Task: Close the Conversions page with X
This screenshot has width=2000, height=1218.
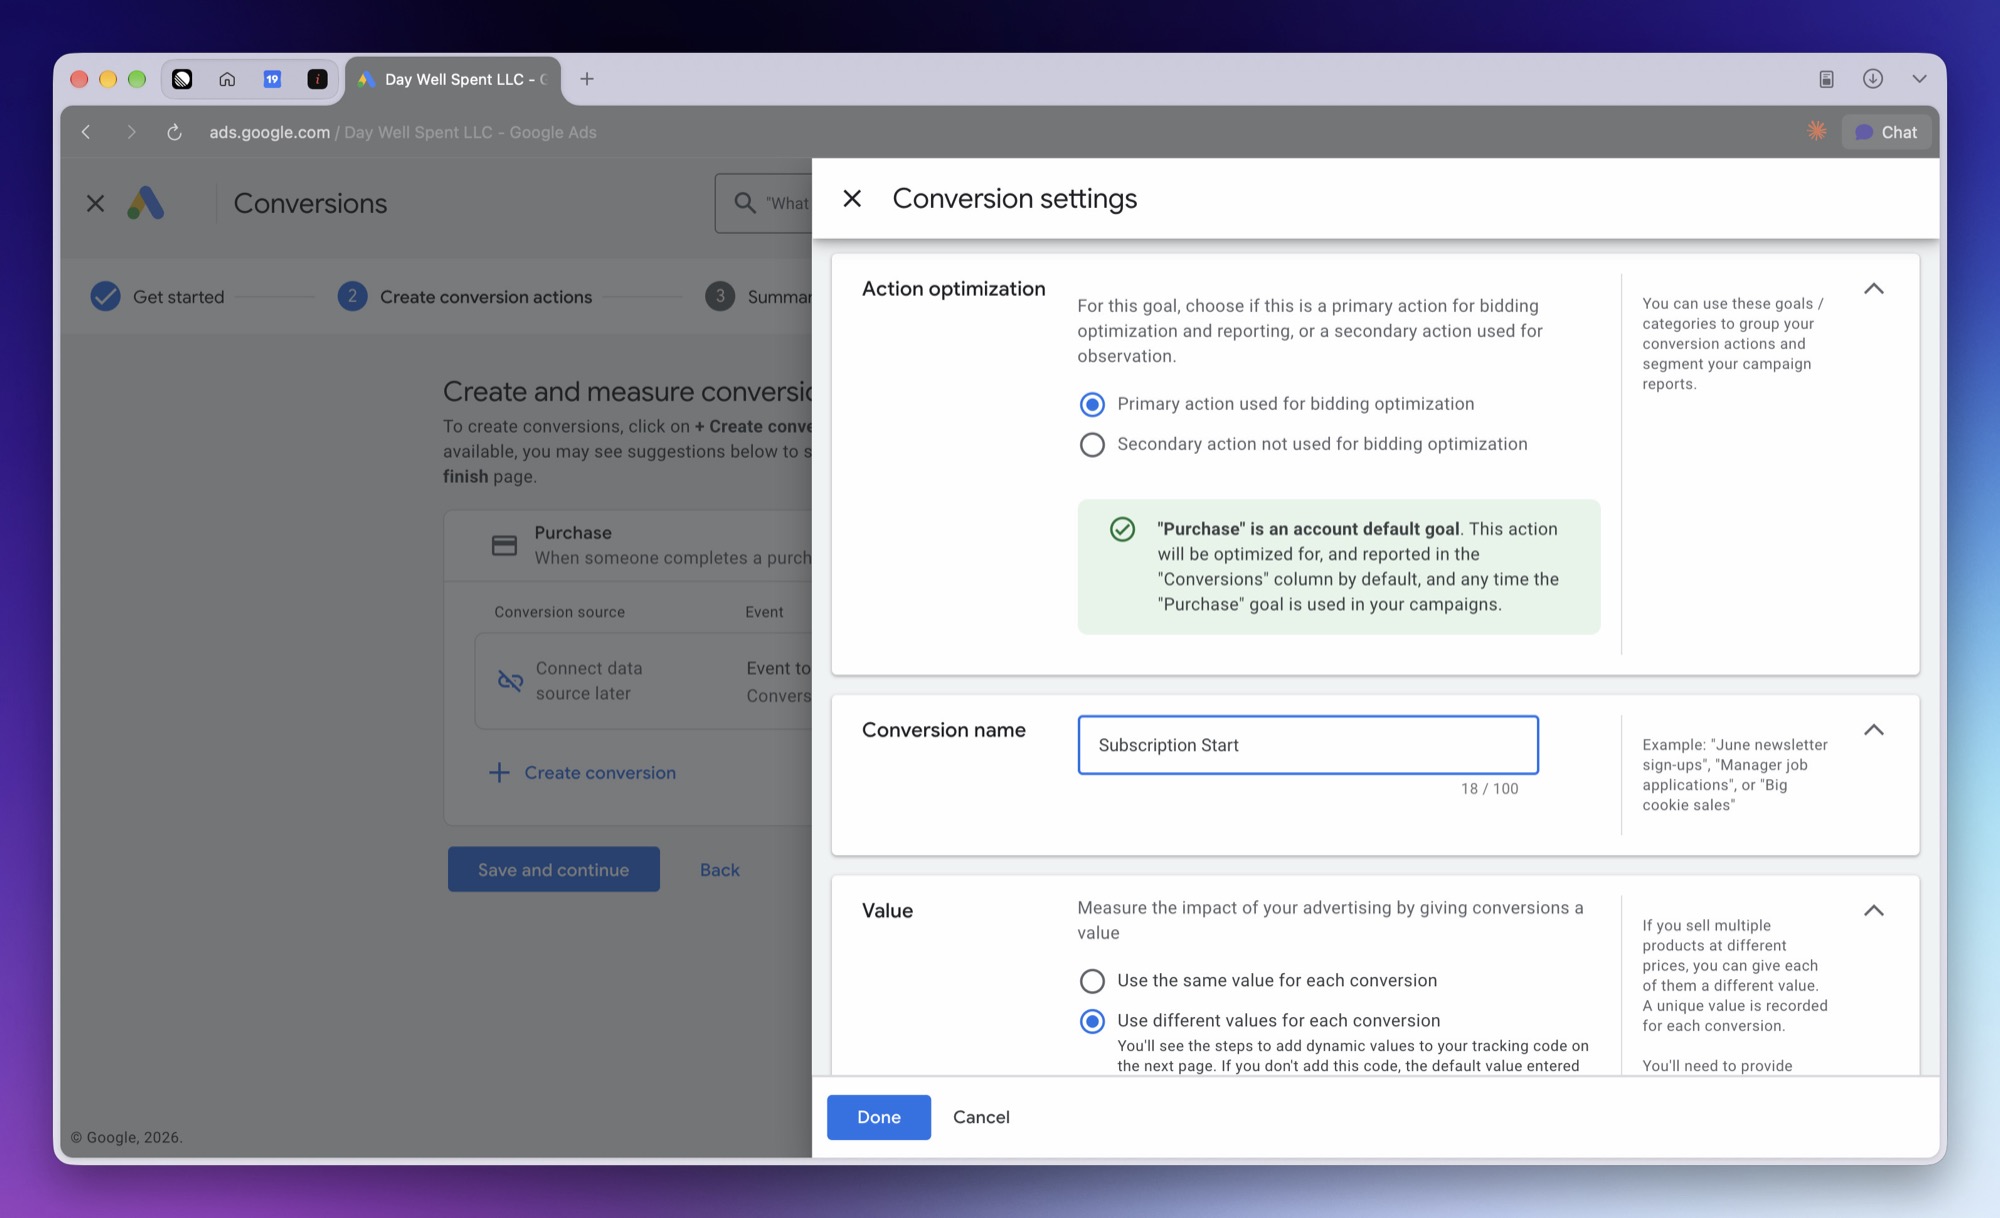Action: [95, 203]
